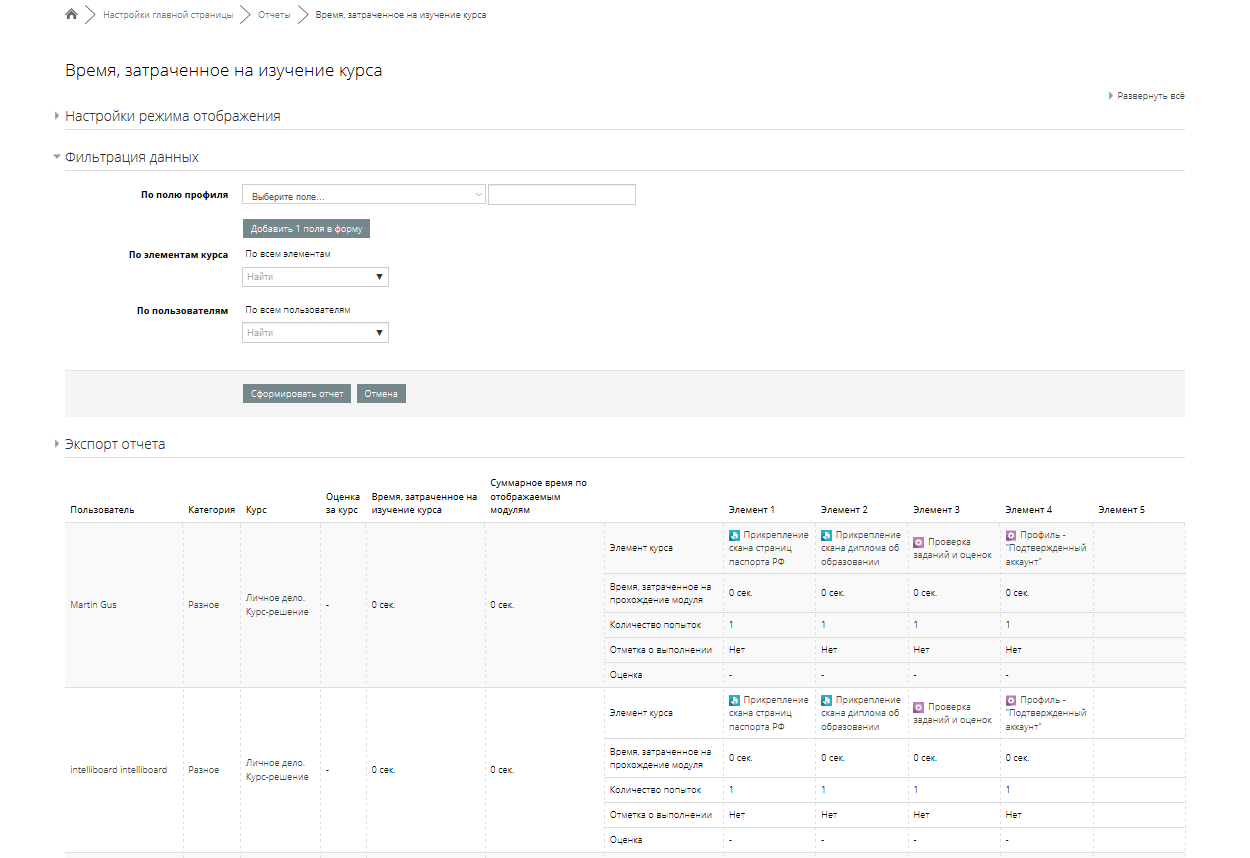
Task: Click the 'Профиль' element icon in Martin Gus row
Action: (1011, 535)
